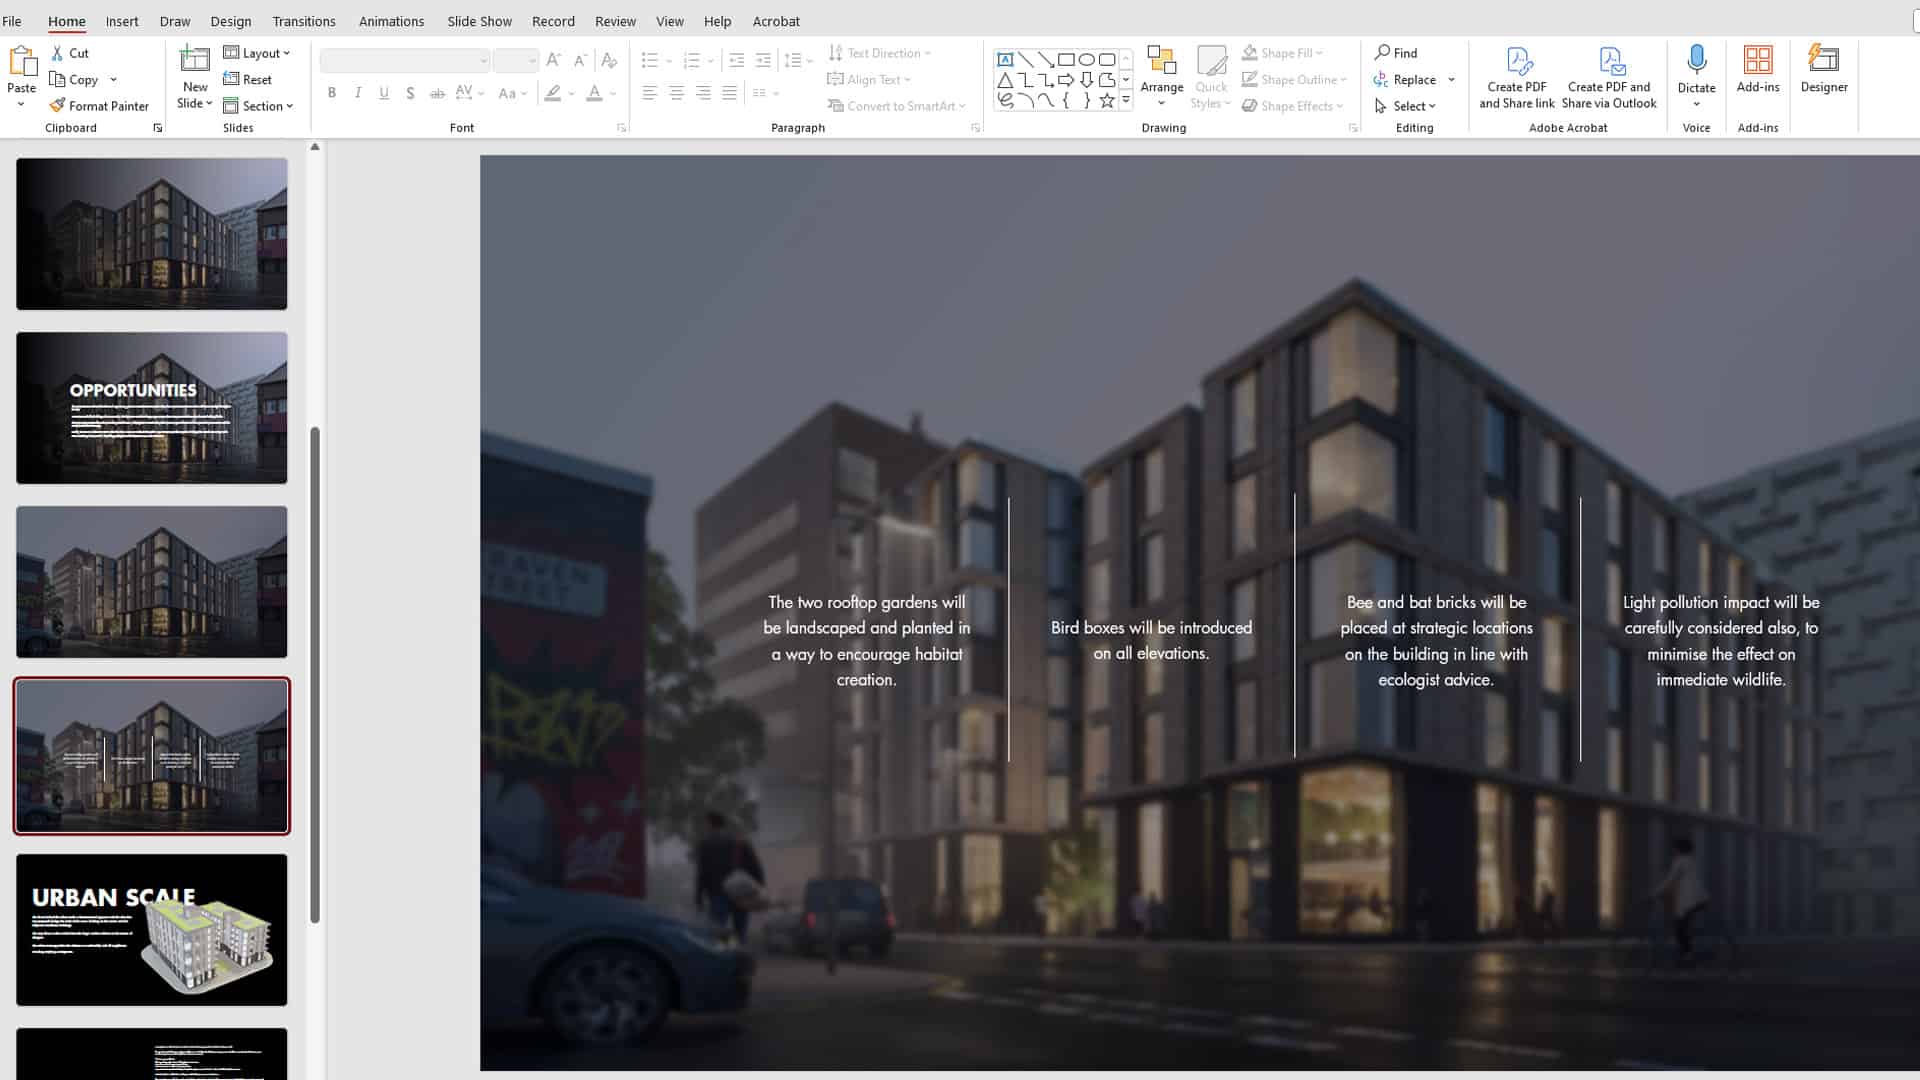
Task: Toggle italic formatting
Action: (358, 93)
